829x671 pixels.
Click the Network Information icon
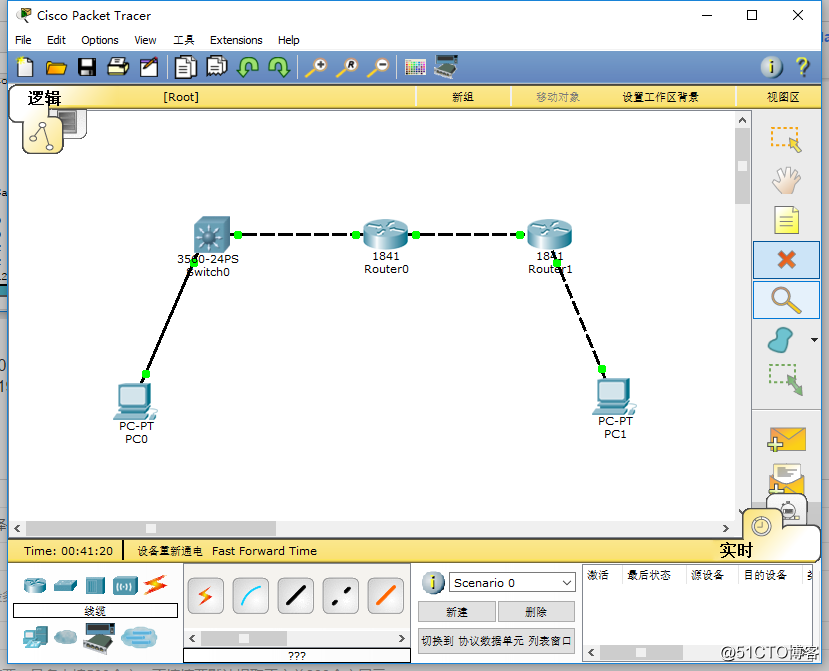[x=771, y=67]
